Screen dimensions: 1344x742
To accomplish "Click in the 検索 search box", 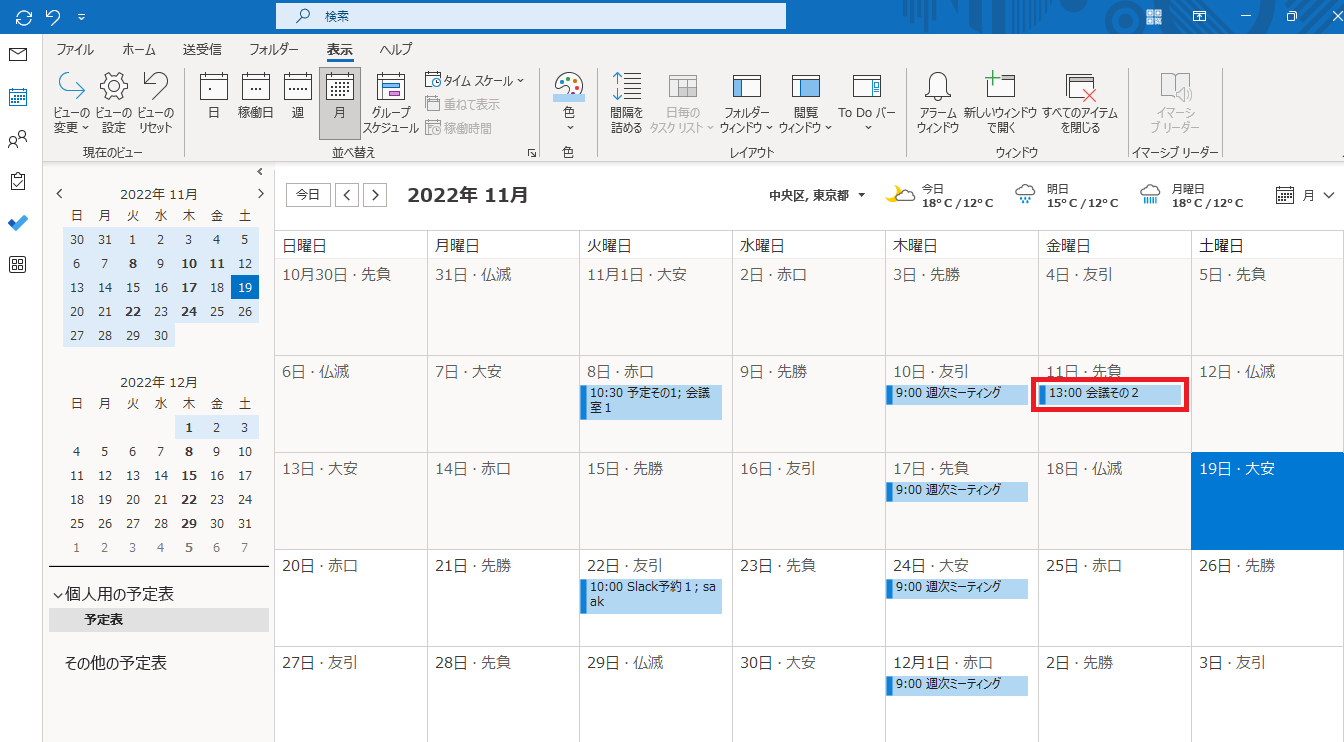I will point(530,16).
